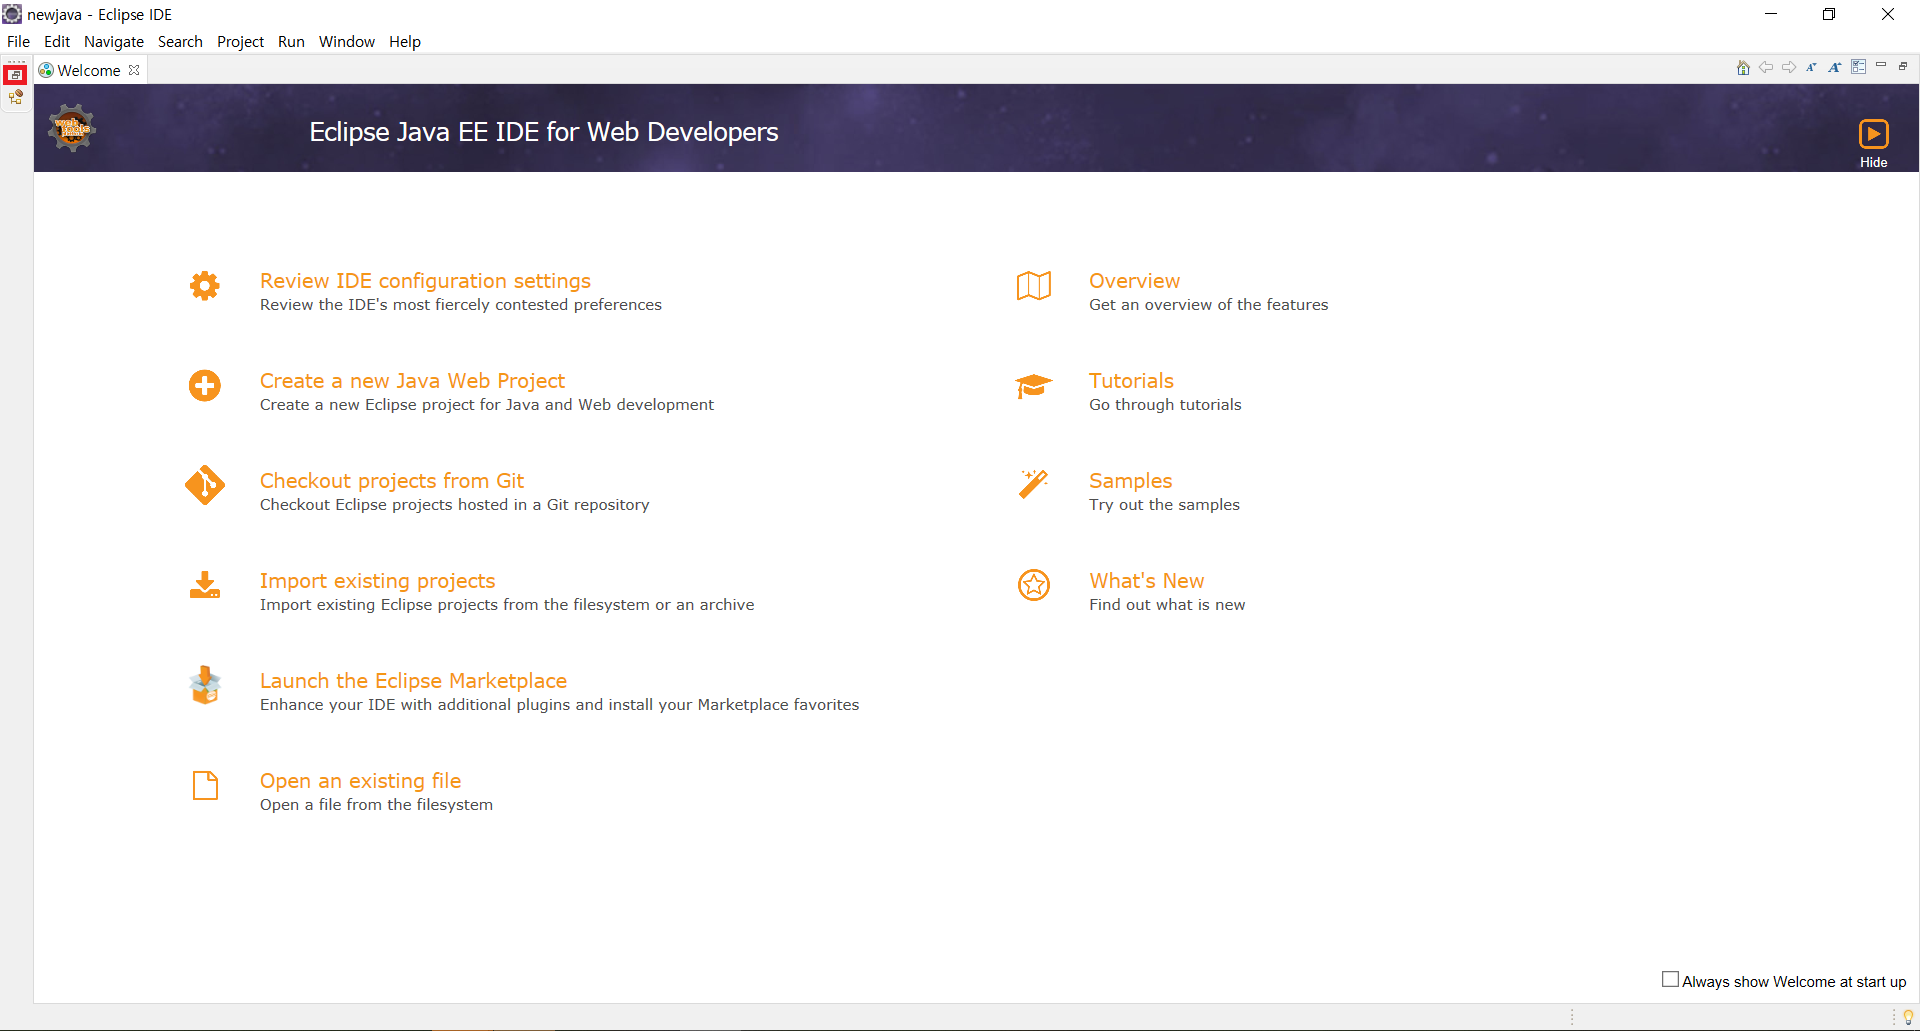Open the What's New link
Image resolution: width=1920 pixels, height=1031 pixels.
pos(1146,581)
